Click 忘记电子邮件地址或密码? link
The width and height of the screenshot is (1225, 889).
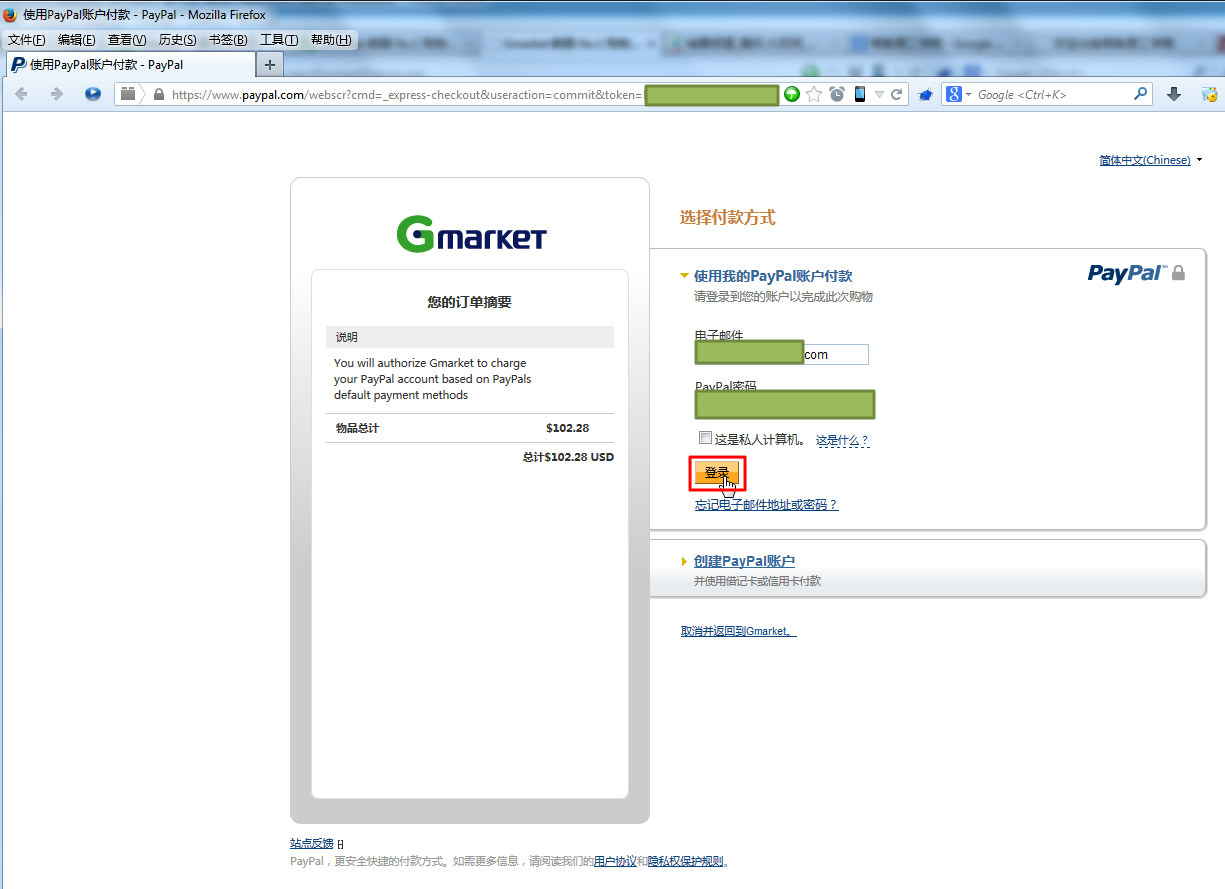coord(766,505)
